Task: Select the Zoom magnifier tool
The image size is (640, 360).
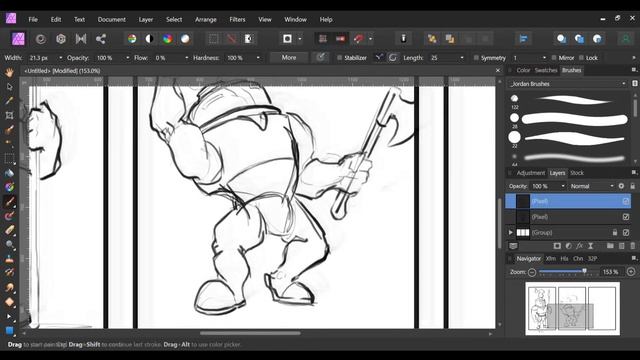Action: coord(9,244)
